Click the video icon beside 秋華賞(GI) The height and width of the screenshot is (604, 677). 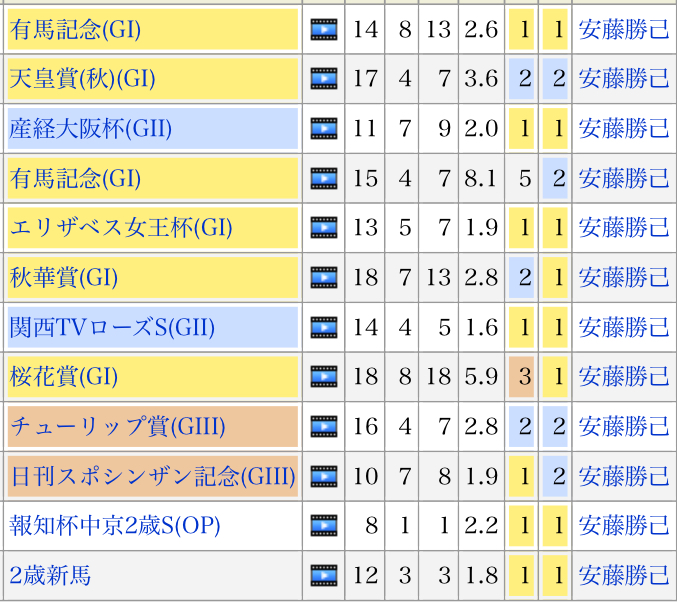point(323,277)
